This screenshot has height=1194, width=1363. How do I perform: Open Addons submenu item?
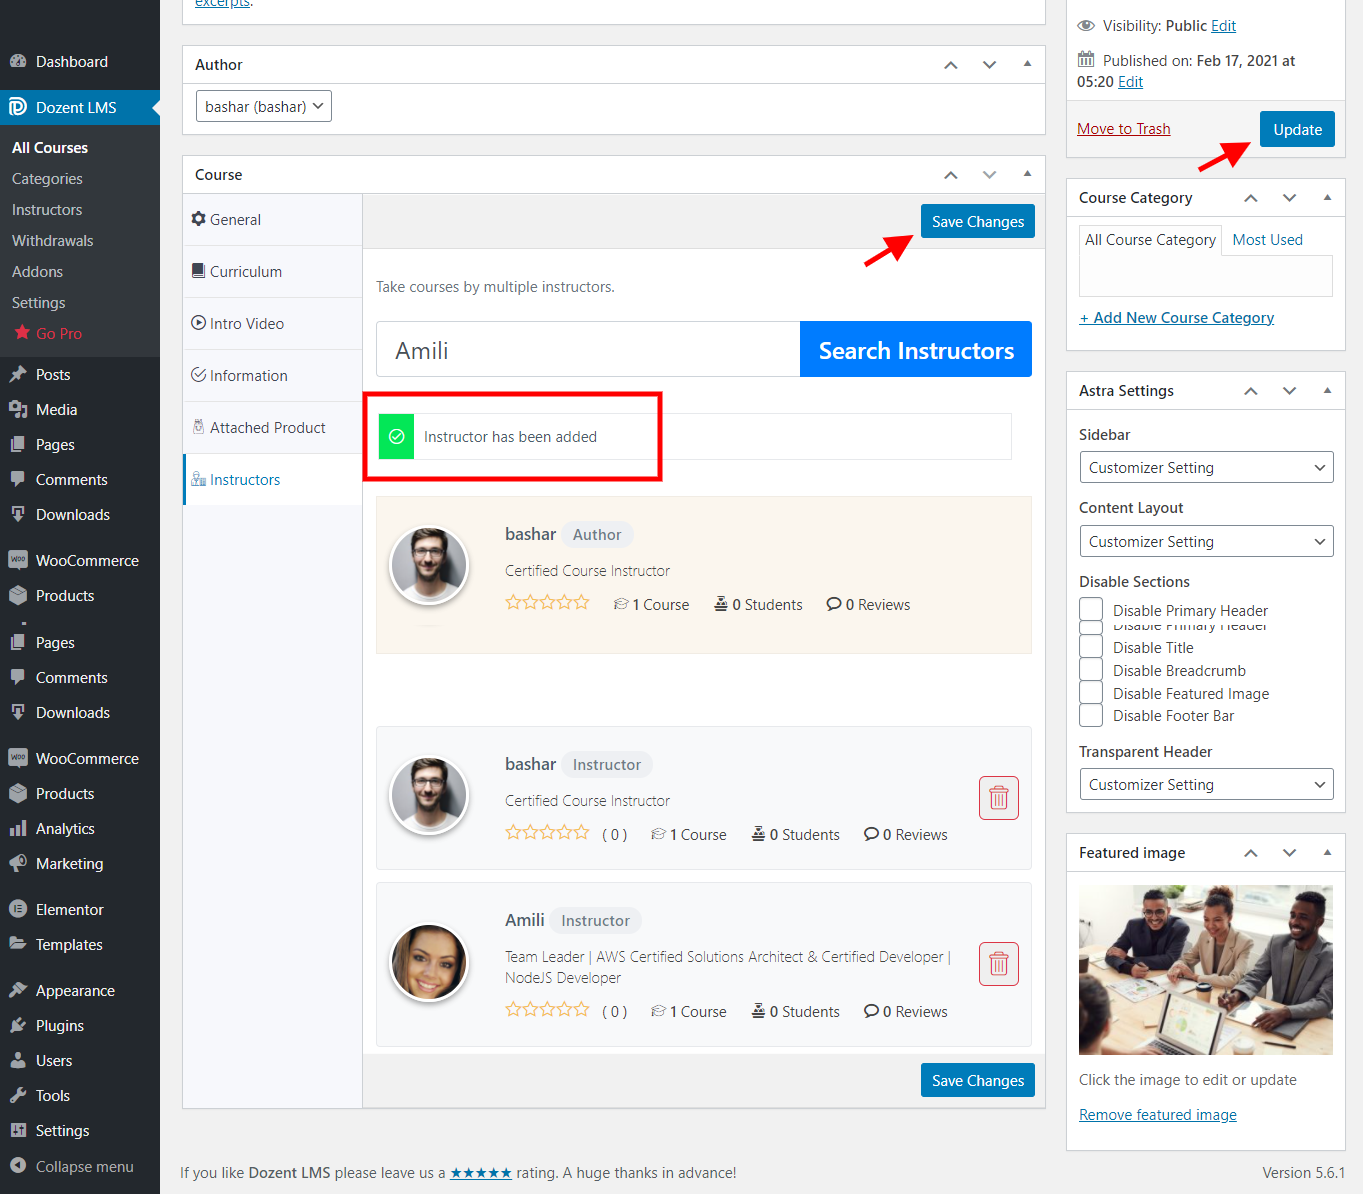pos(37,272)
